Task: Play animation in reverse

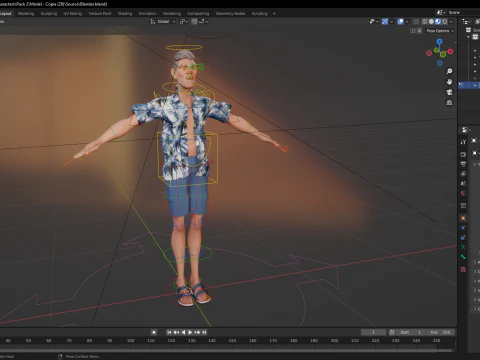Action: pos(183,332)
